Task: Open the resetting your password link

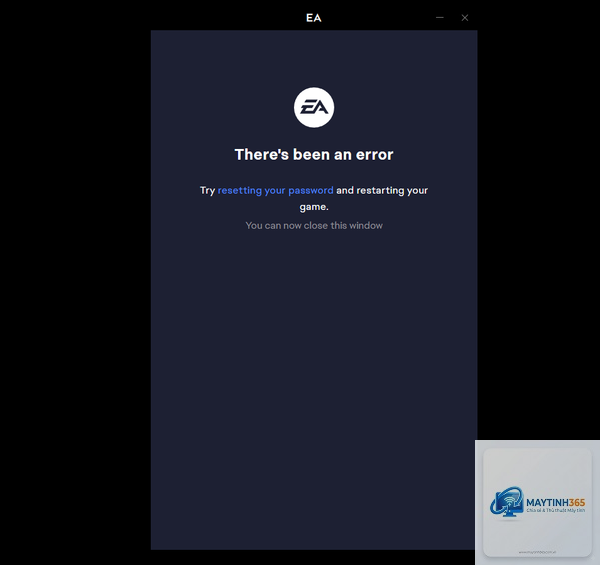Action: coord(276,191)
